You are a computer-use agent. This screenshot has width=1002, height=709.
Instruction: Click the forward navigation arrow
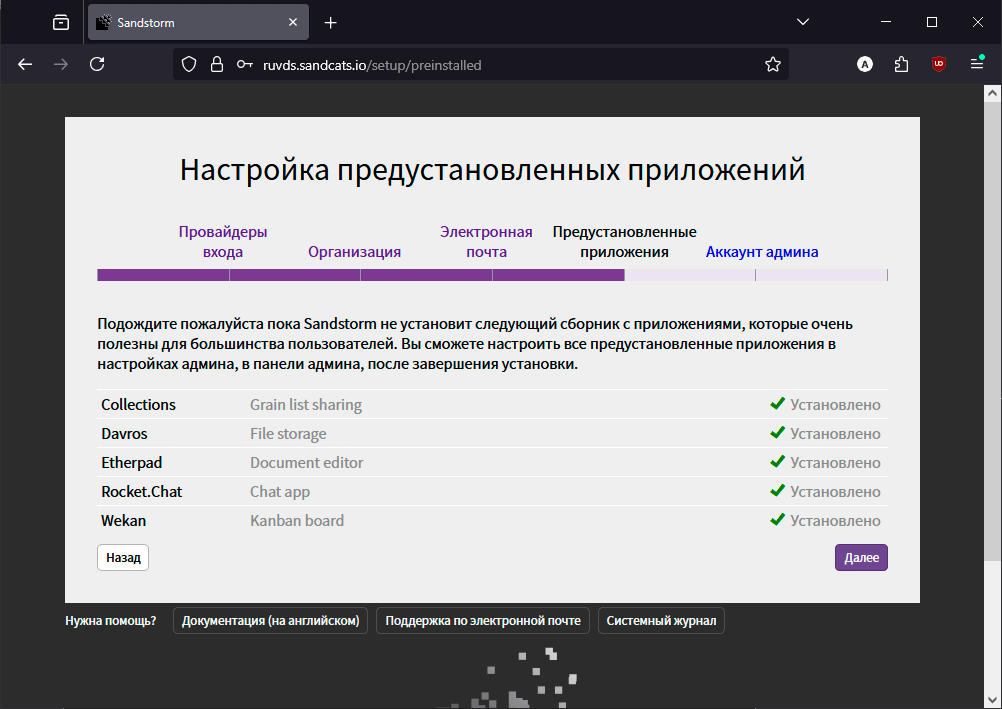(x=61, y=64)
